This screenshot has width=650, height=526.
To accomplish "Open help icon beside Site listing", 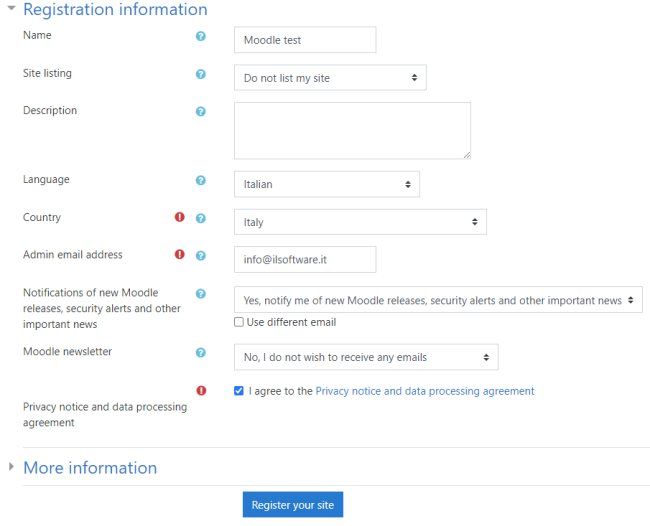I will point(200,74).
